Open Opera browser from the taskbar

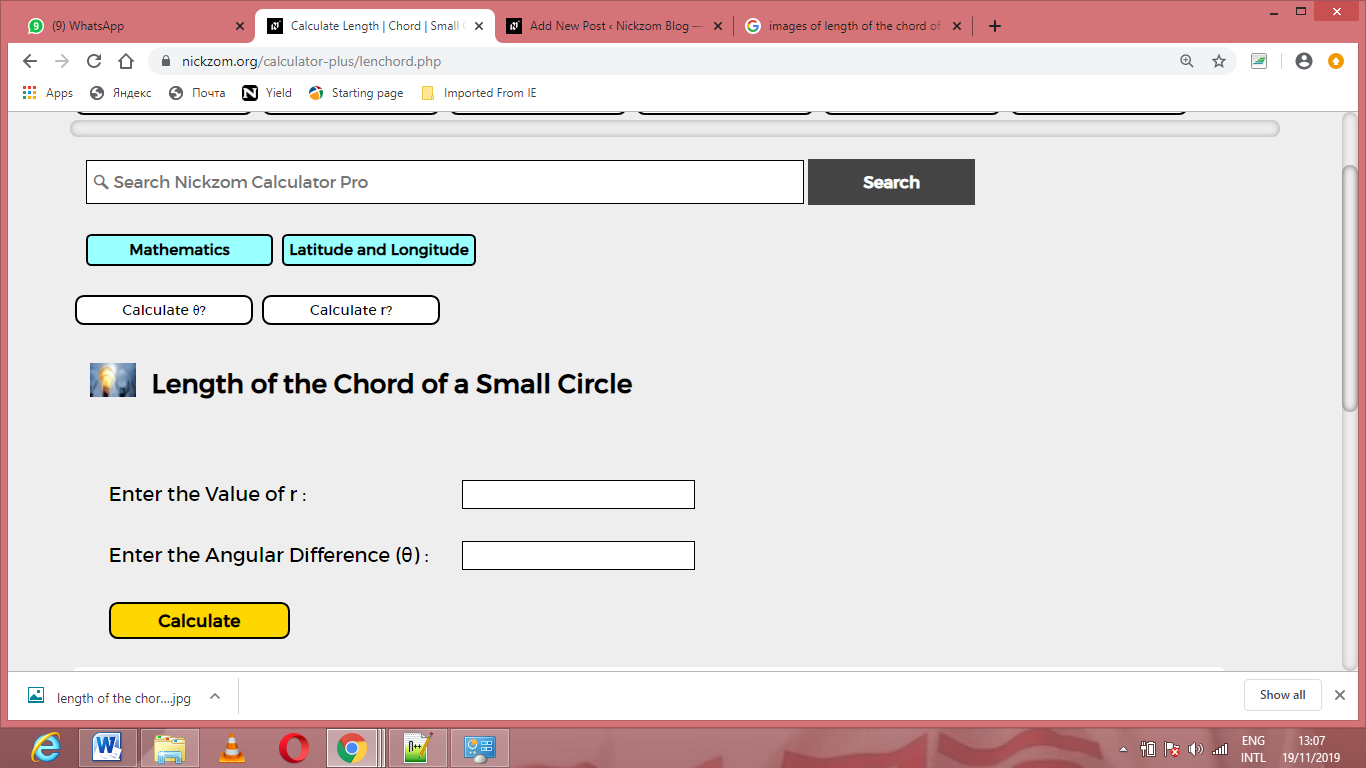coord(294,747)
